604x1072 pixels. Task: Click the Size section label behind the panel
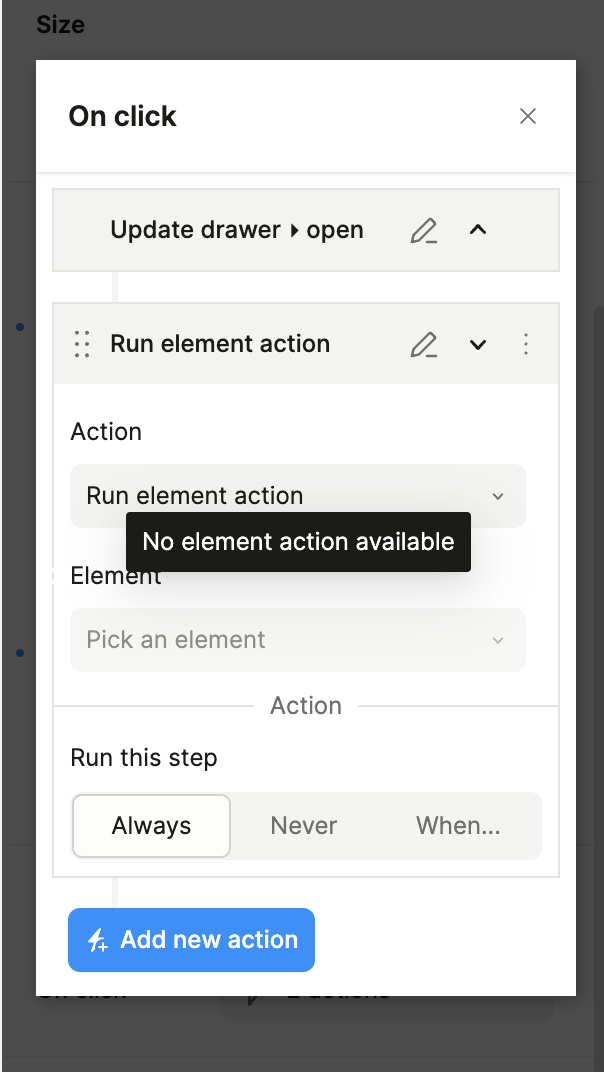click(x=60, y=24)
